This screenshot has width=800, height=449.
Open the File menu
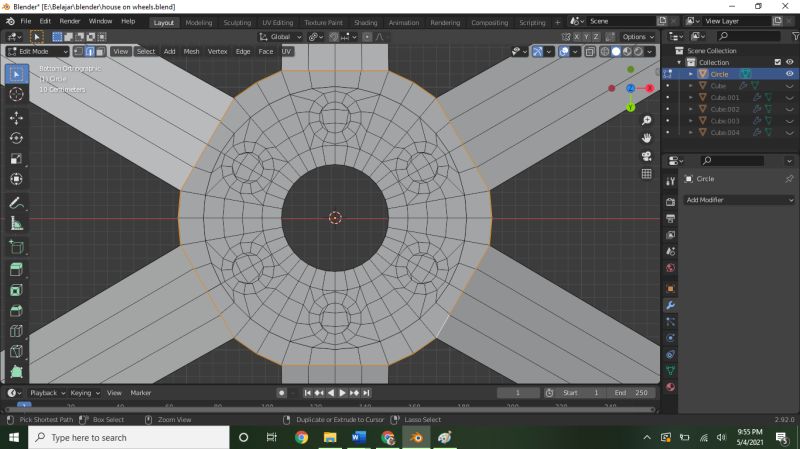(26, 21)
